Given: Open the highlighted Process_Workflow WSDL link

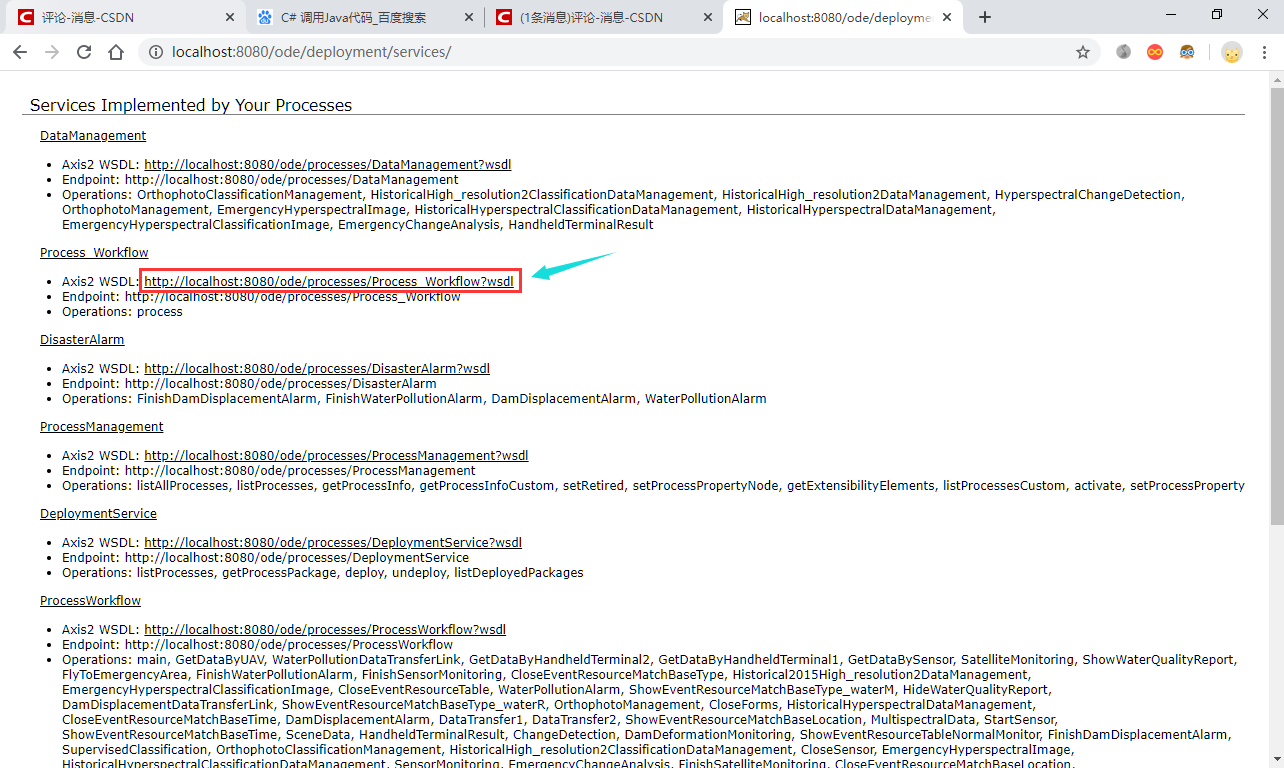Looking at the screenshot, I should (x=328, y=281).
